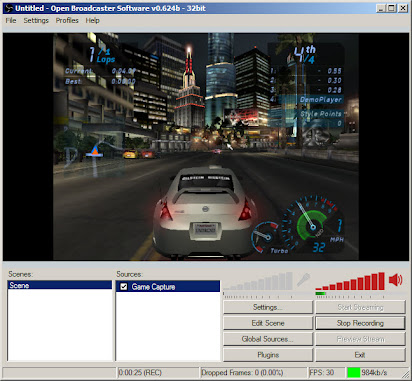The image size is (412, 381).
Task: Open the File menu
Action: (11, 21)
